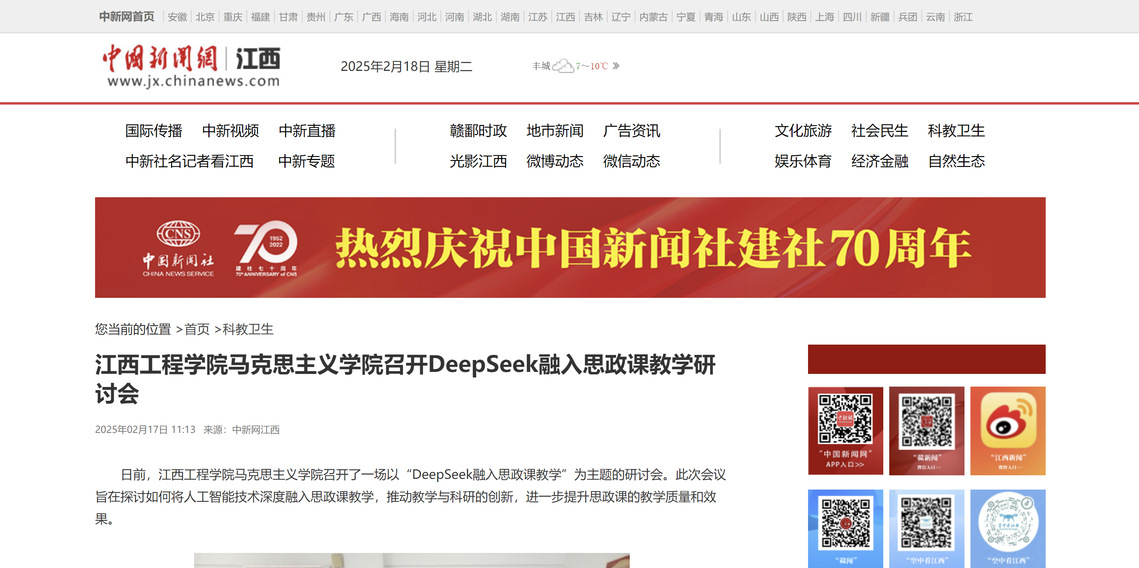Select 文化旅游 in the navigation menu
The height and width of the screenshot is (568, 1139).
click(803, 131)
